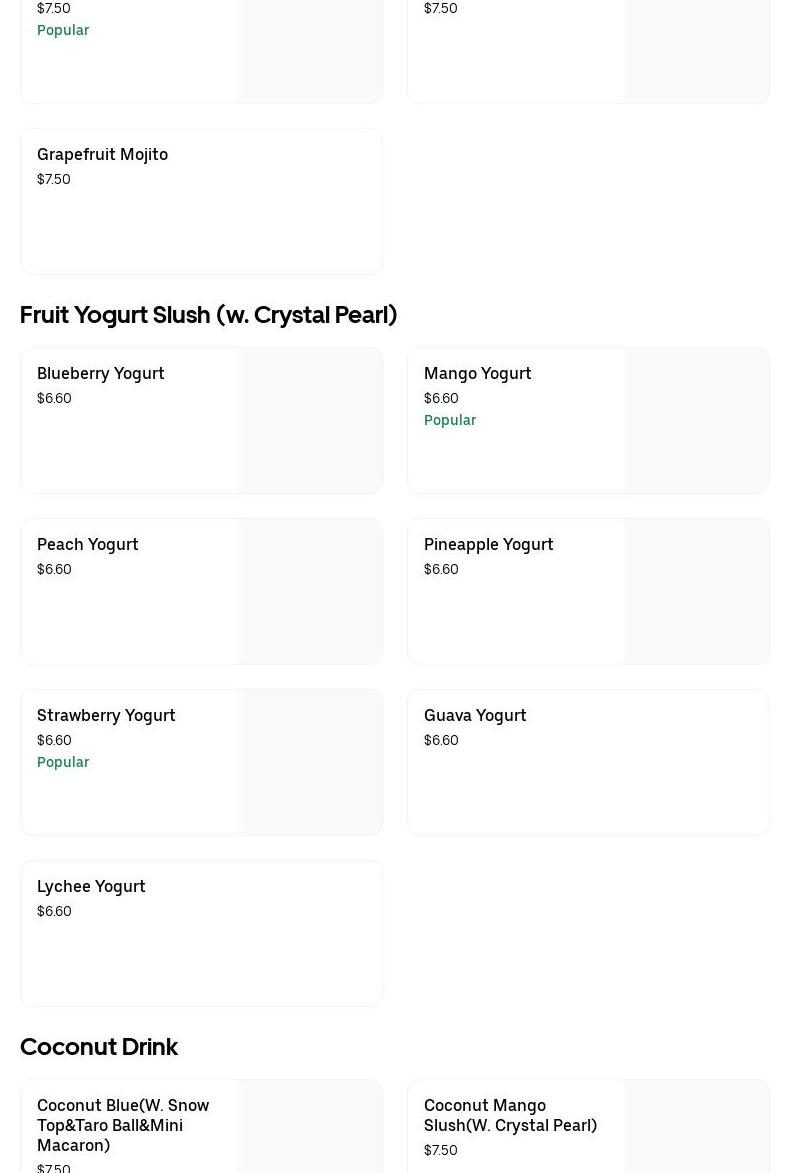Click the Mango Yogurt photo thumbnail
Screen dimensions: 804x1173
coord(696,420)
